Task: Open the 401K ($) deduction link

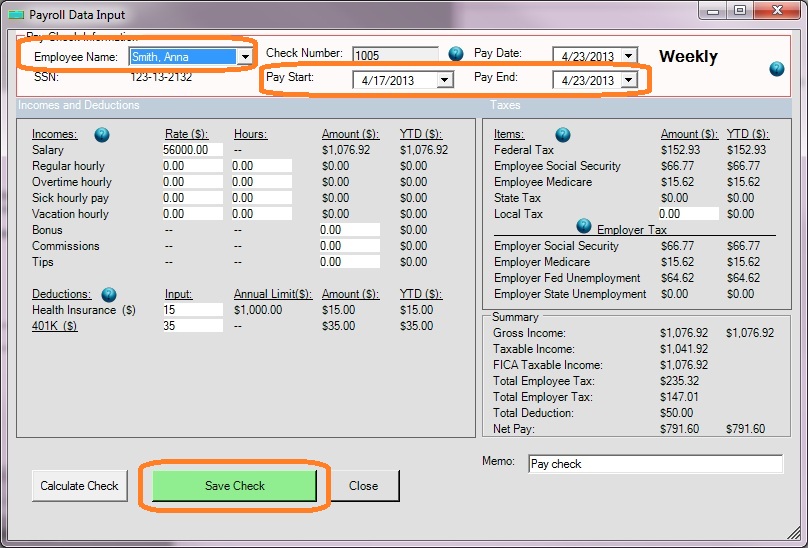Action: click(x=55, y=326)
